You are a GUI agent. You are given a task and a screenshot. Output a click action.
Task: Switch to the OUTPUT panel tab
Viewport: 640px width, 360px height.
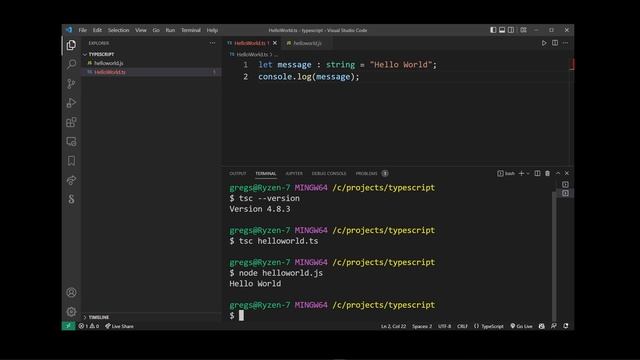pos(238,173)
